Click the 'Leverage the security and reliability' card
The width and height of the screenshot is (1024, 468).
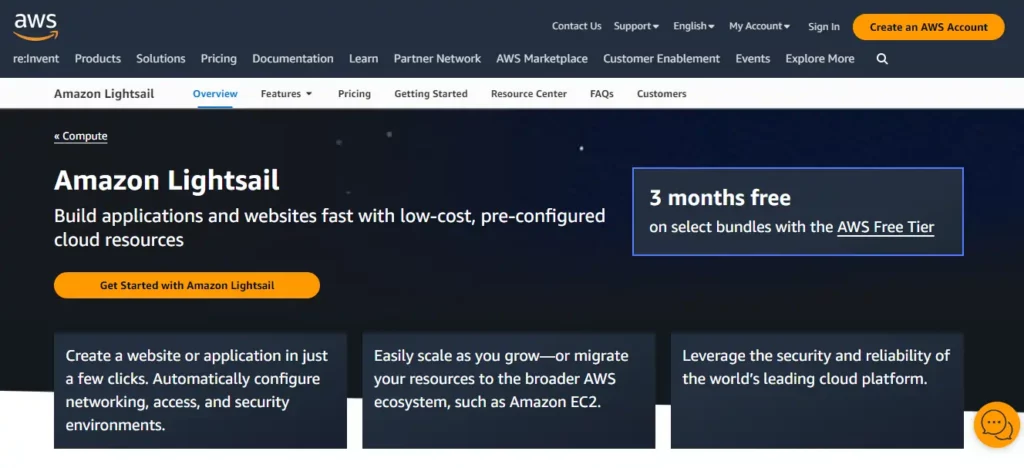tap(817, 390)
